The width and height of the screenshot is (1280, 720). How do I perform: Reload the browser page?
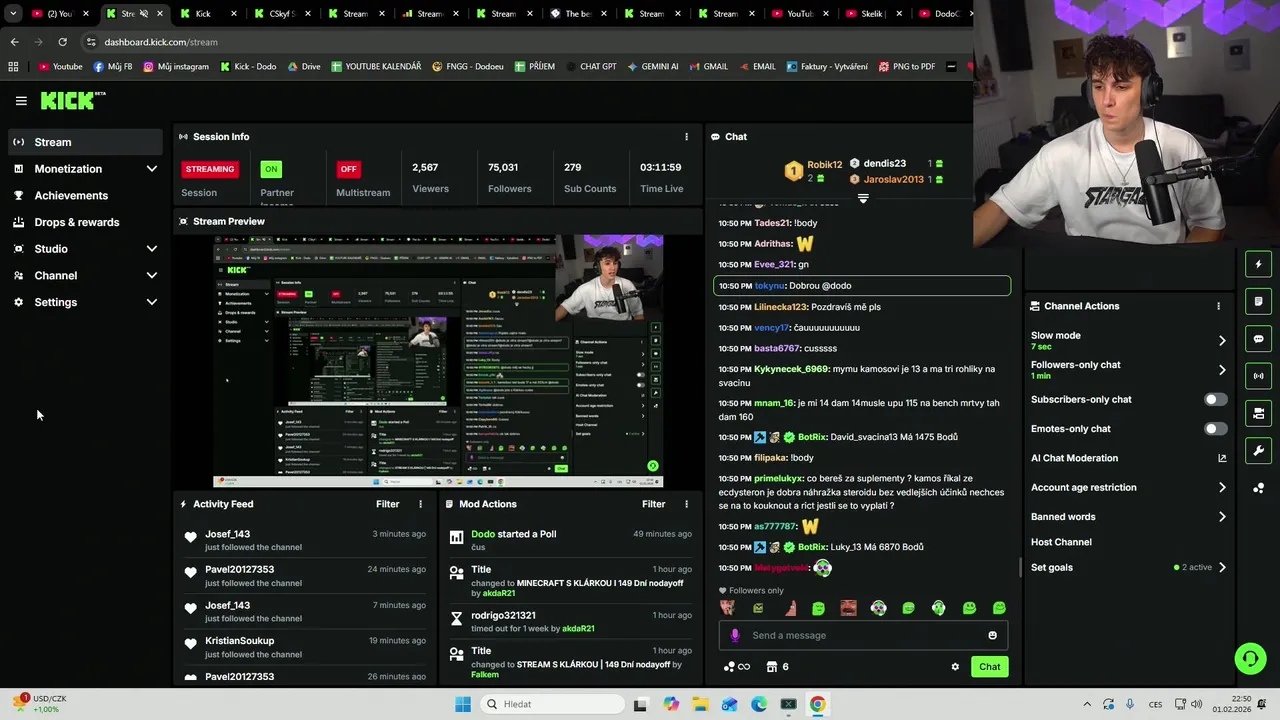point(62,42)
